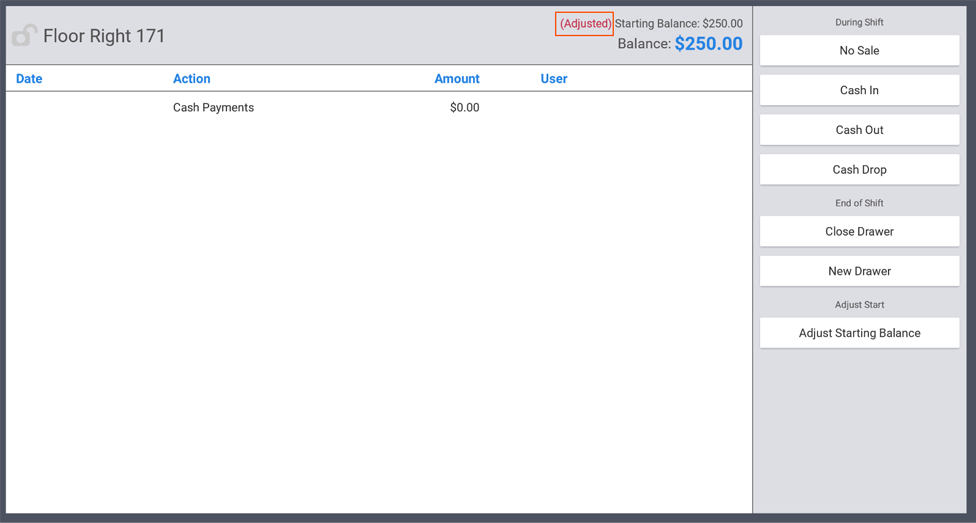Screen dimensions: 976x523
Task: Sort by the Amount column header
Action: [456, 79]
